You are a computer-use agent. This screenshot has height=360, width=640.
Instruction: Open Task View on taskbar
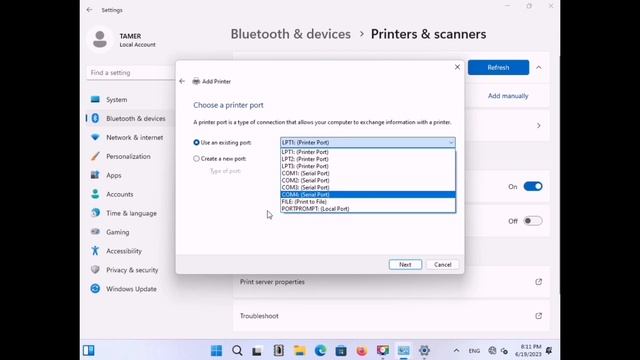(257, 350)
